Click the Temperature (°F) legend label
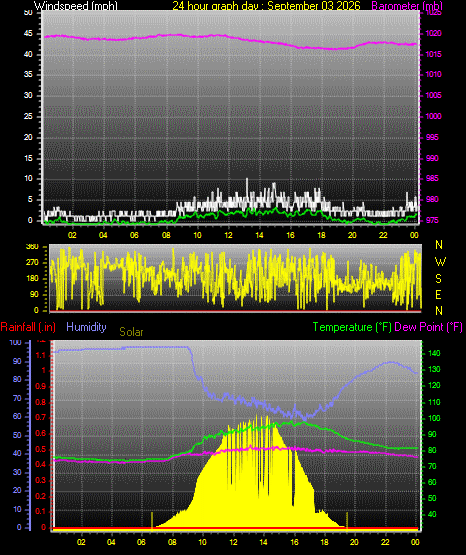This screenshot has width=466, height=555. [x=352, y=327]
